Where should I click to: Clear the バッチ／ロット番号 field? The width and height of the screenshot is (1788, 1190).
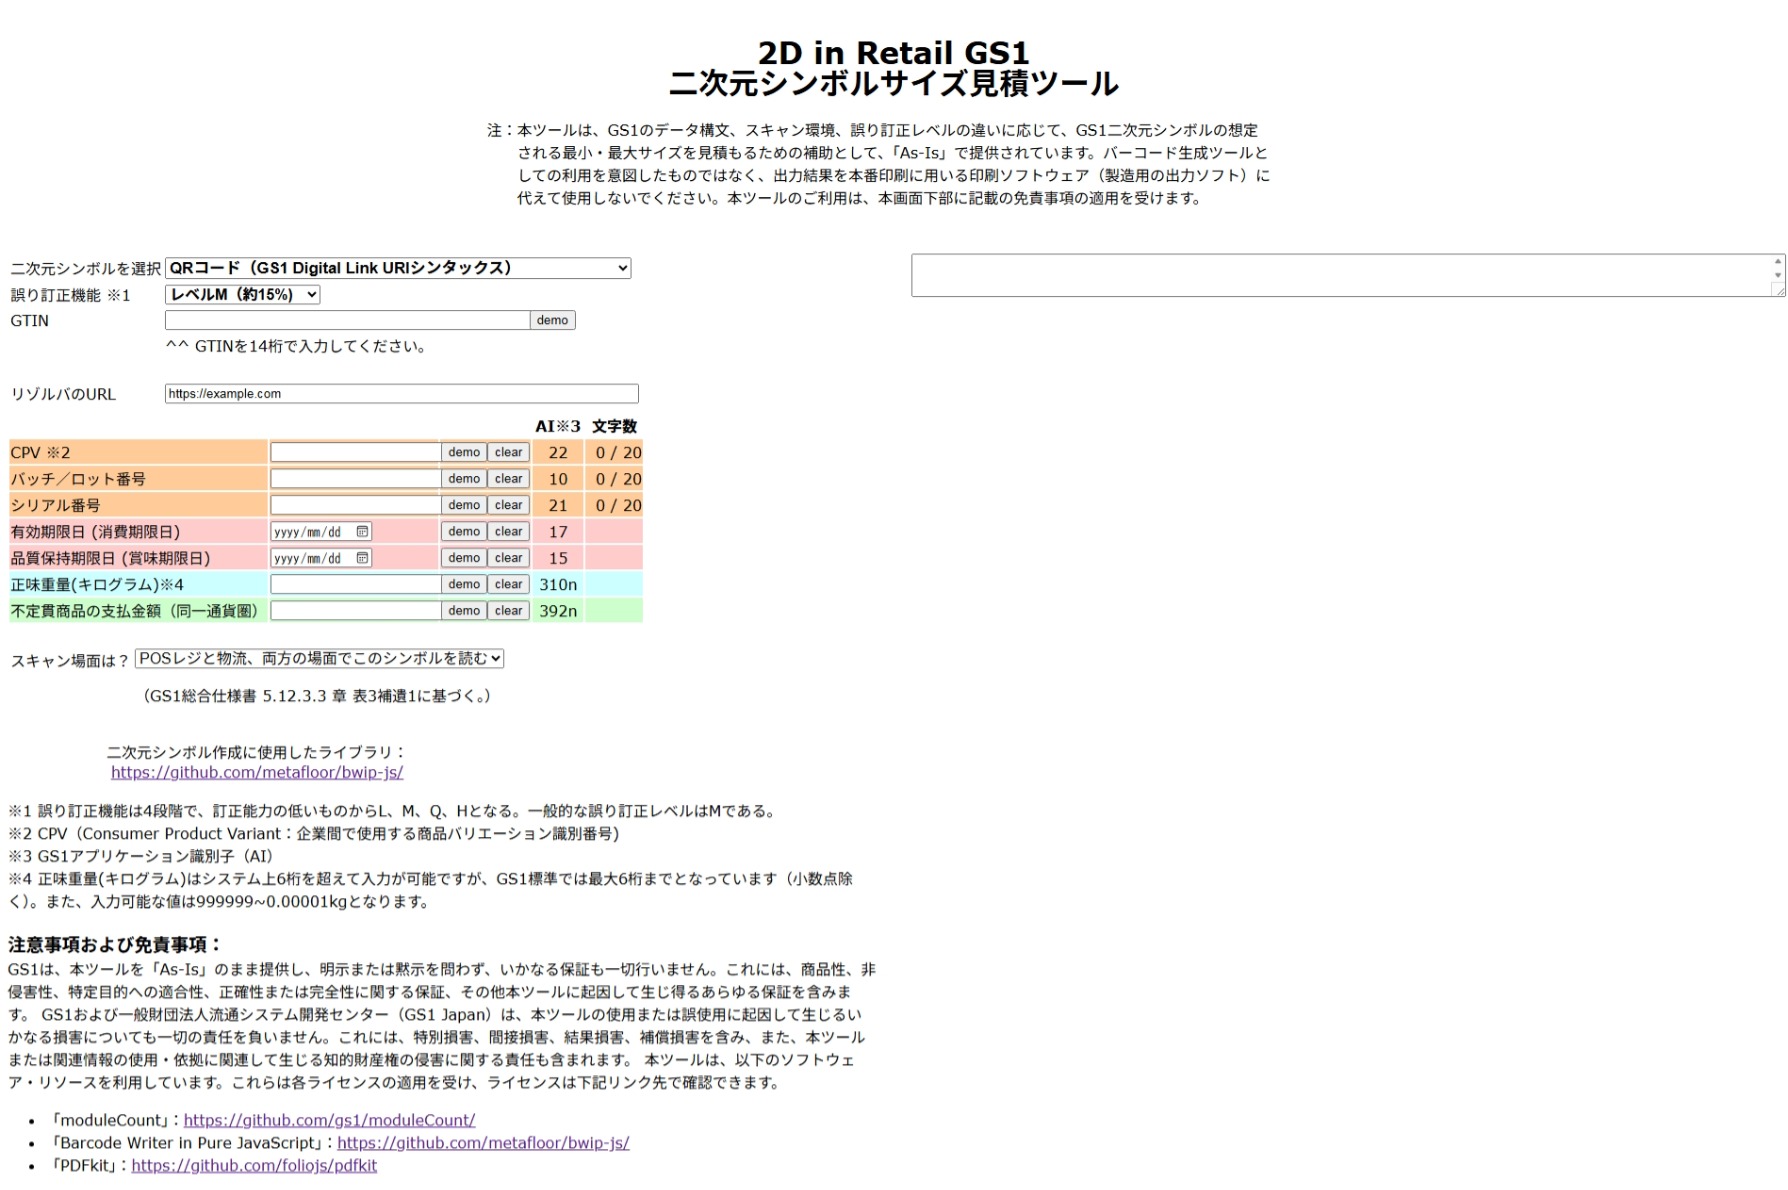pos(507,478)
